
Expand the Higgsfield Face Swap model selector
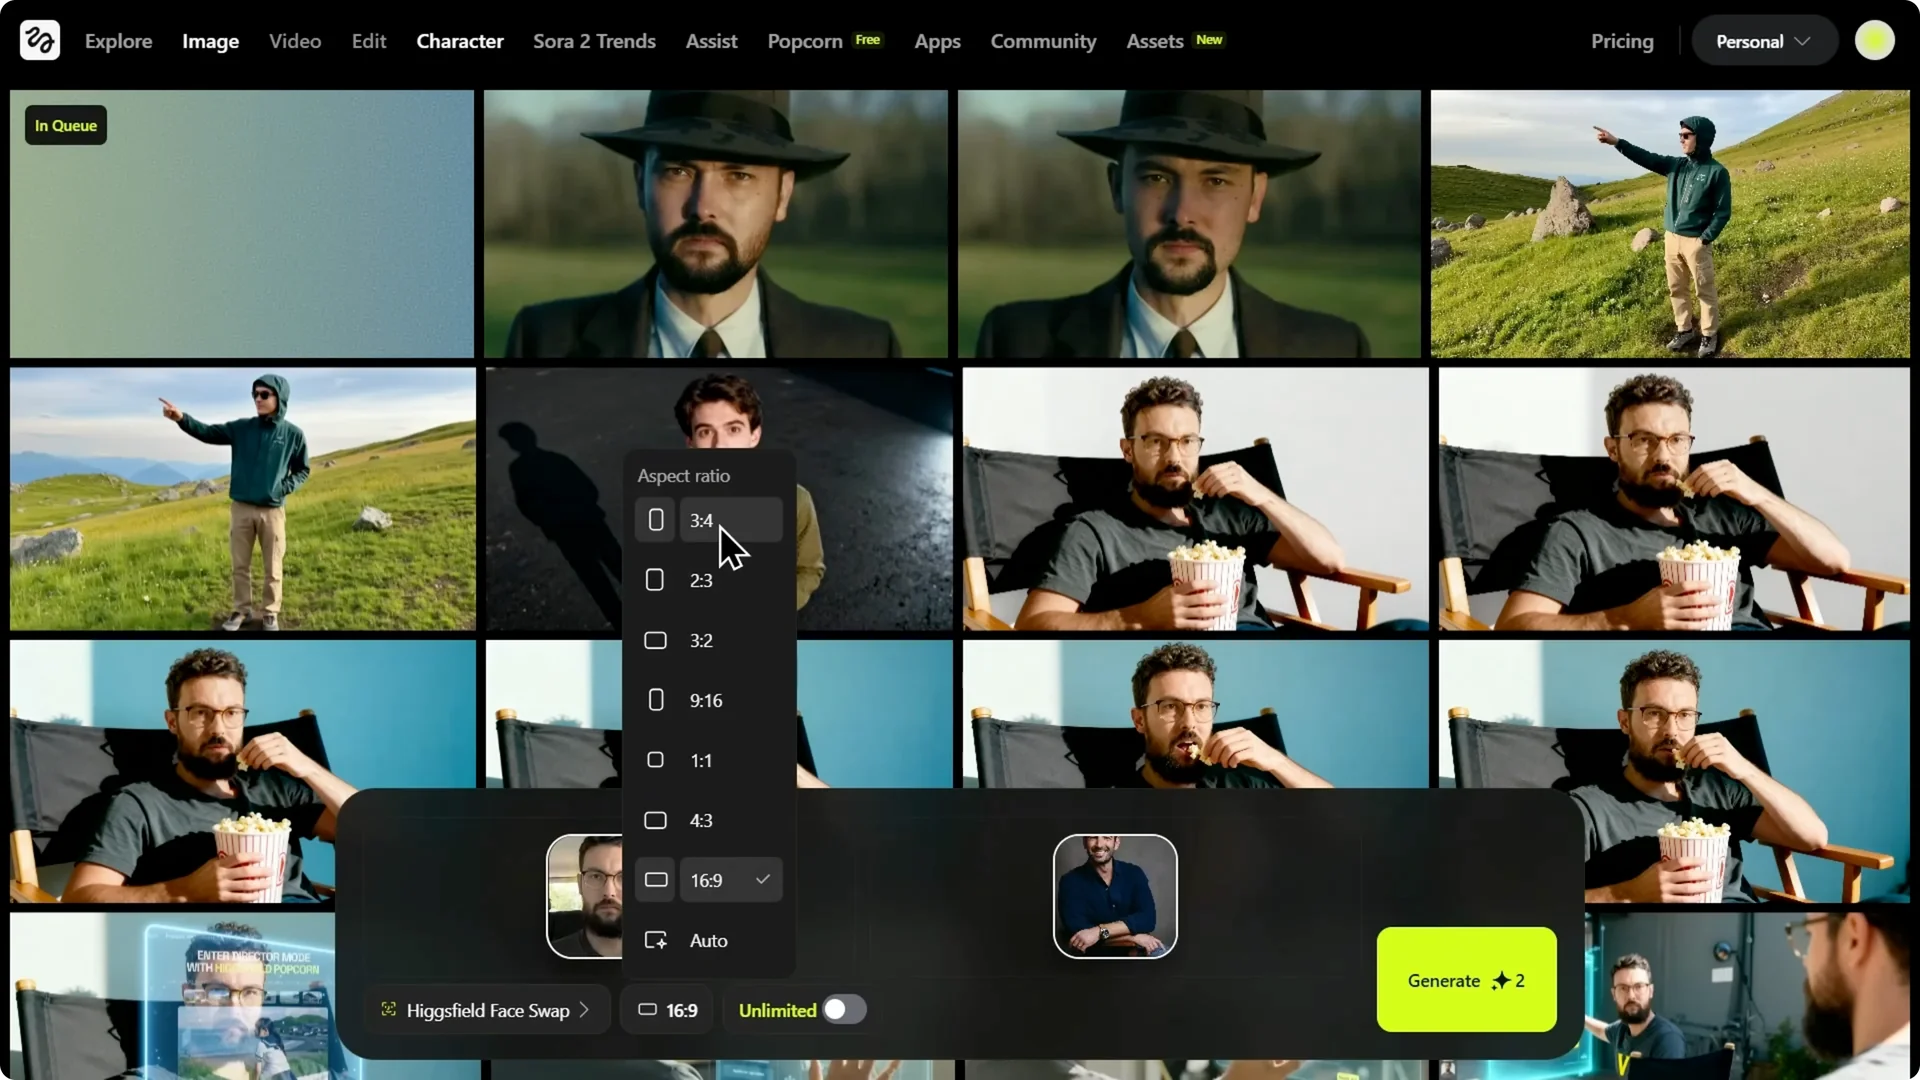click(487, 1010)
